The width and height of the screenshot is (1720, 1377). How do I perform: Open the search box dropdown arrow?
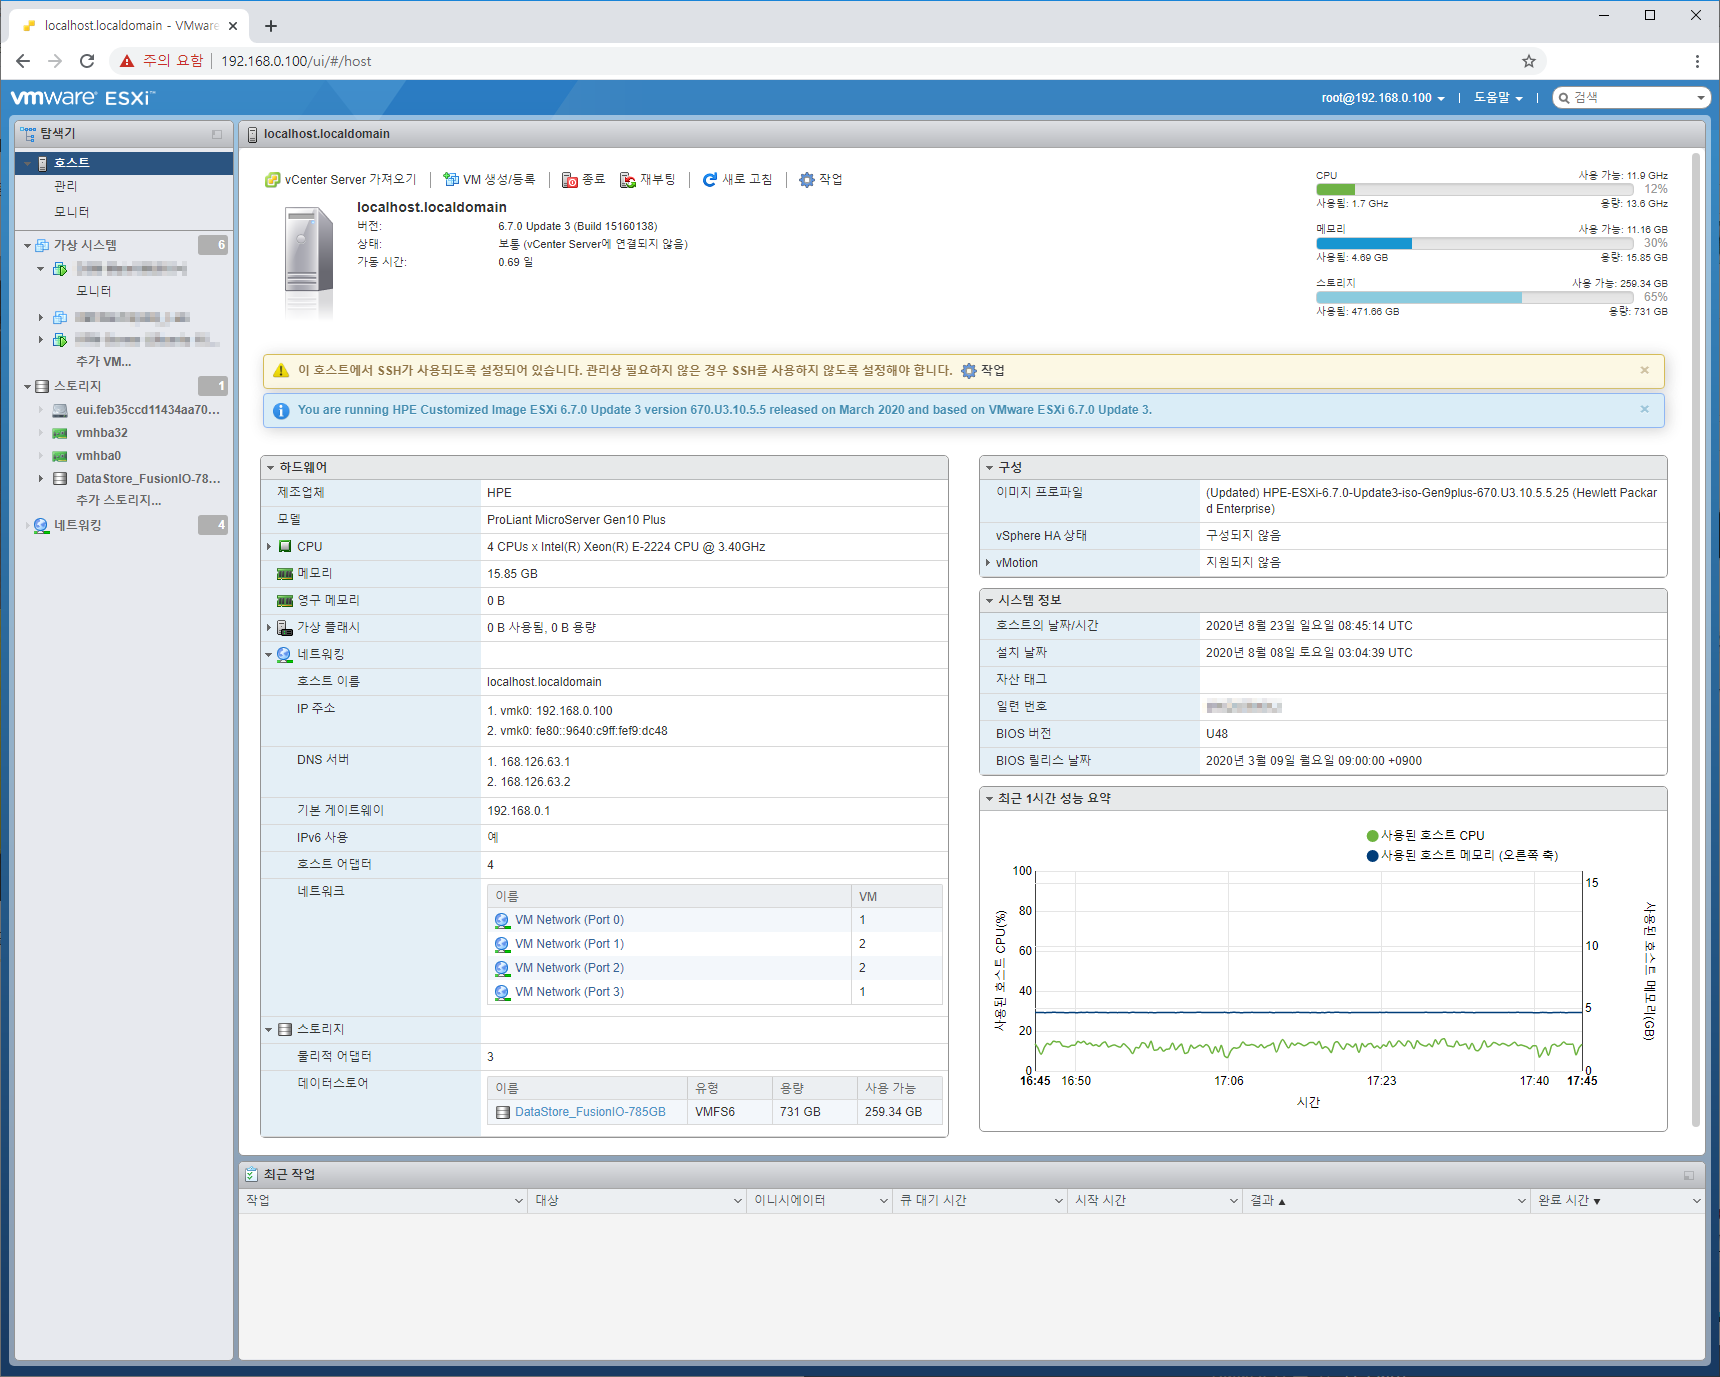click(x=1701, y=98)
